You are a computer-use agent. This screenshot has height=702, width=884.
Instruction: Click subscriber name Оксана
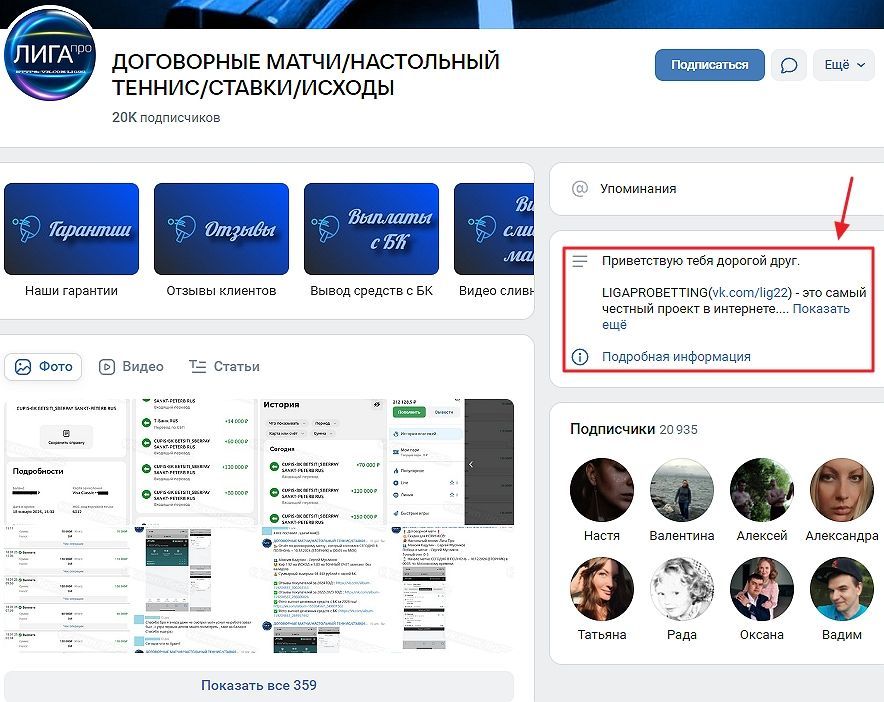point(762,635)
